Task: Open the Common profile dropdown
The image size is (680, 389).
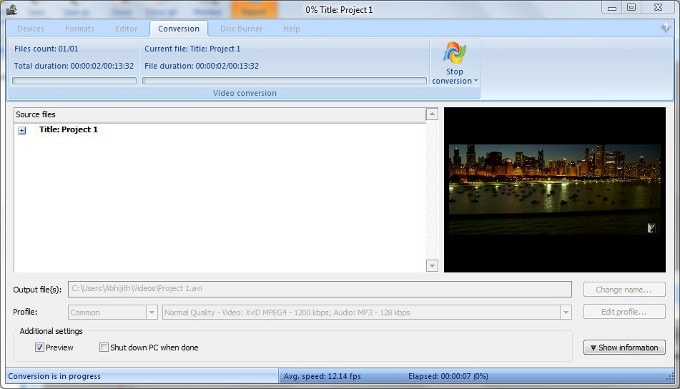Action: 151,312
